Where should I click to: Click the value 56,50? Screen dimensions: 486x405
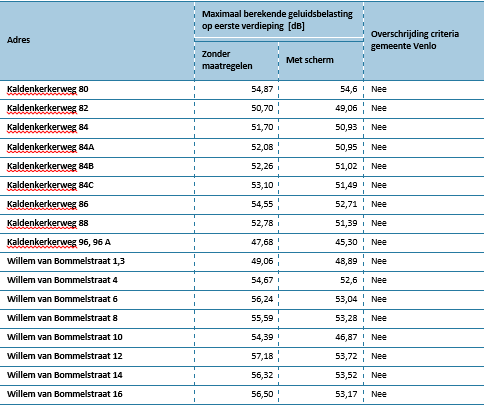[x=262, y=394]
